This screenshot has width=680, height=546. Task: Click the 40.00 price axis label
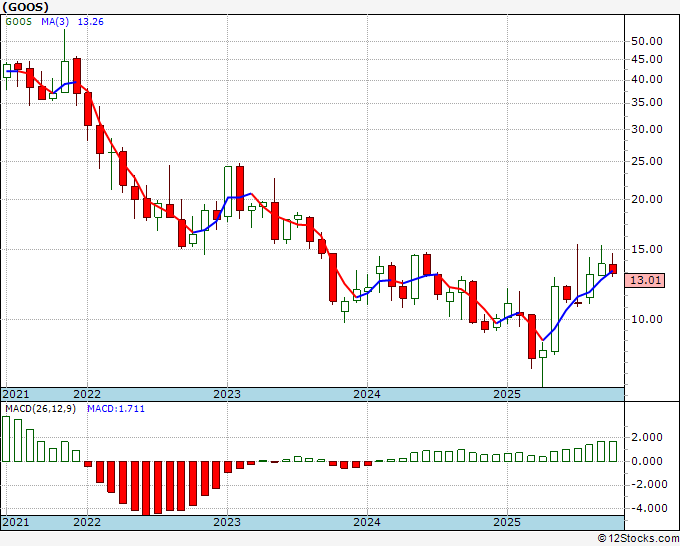pos(647,80)
